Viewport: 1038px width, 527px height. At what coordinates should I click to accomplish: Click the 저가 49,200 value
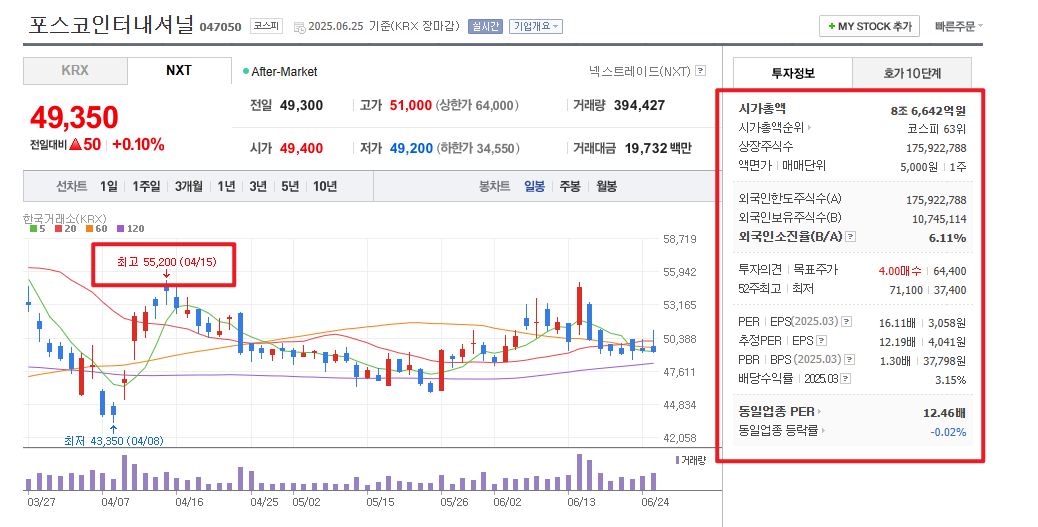point(411,148)
